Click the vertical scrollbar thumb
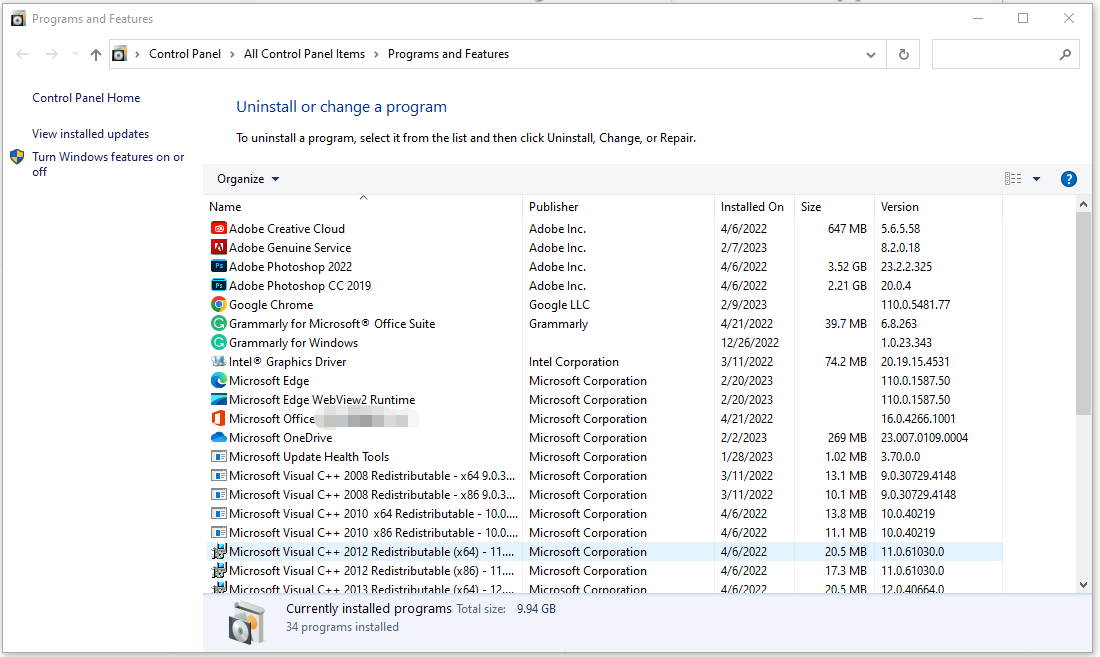This screenshot has height=657, width=1100. pos(1083,313)
